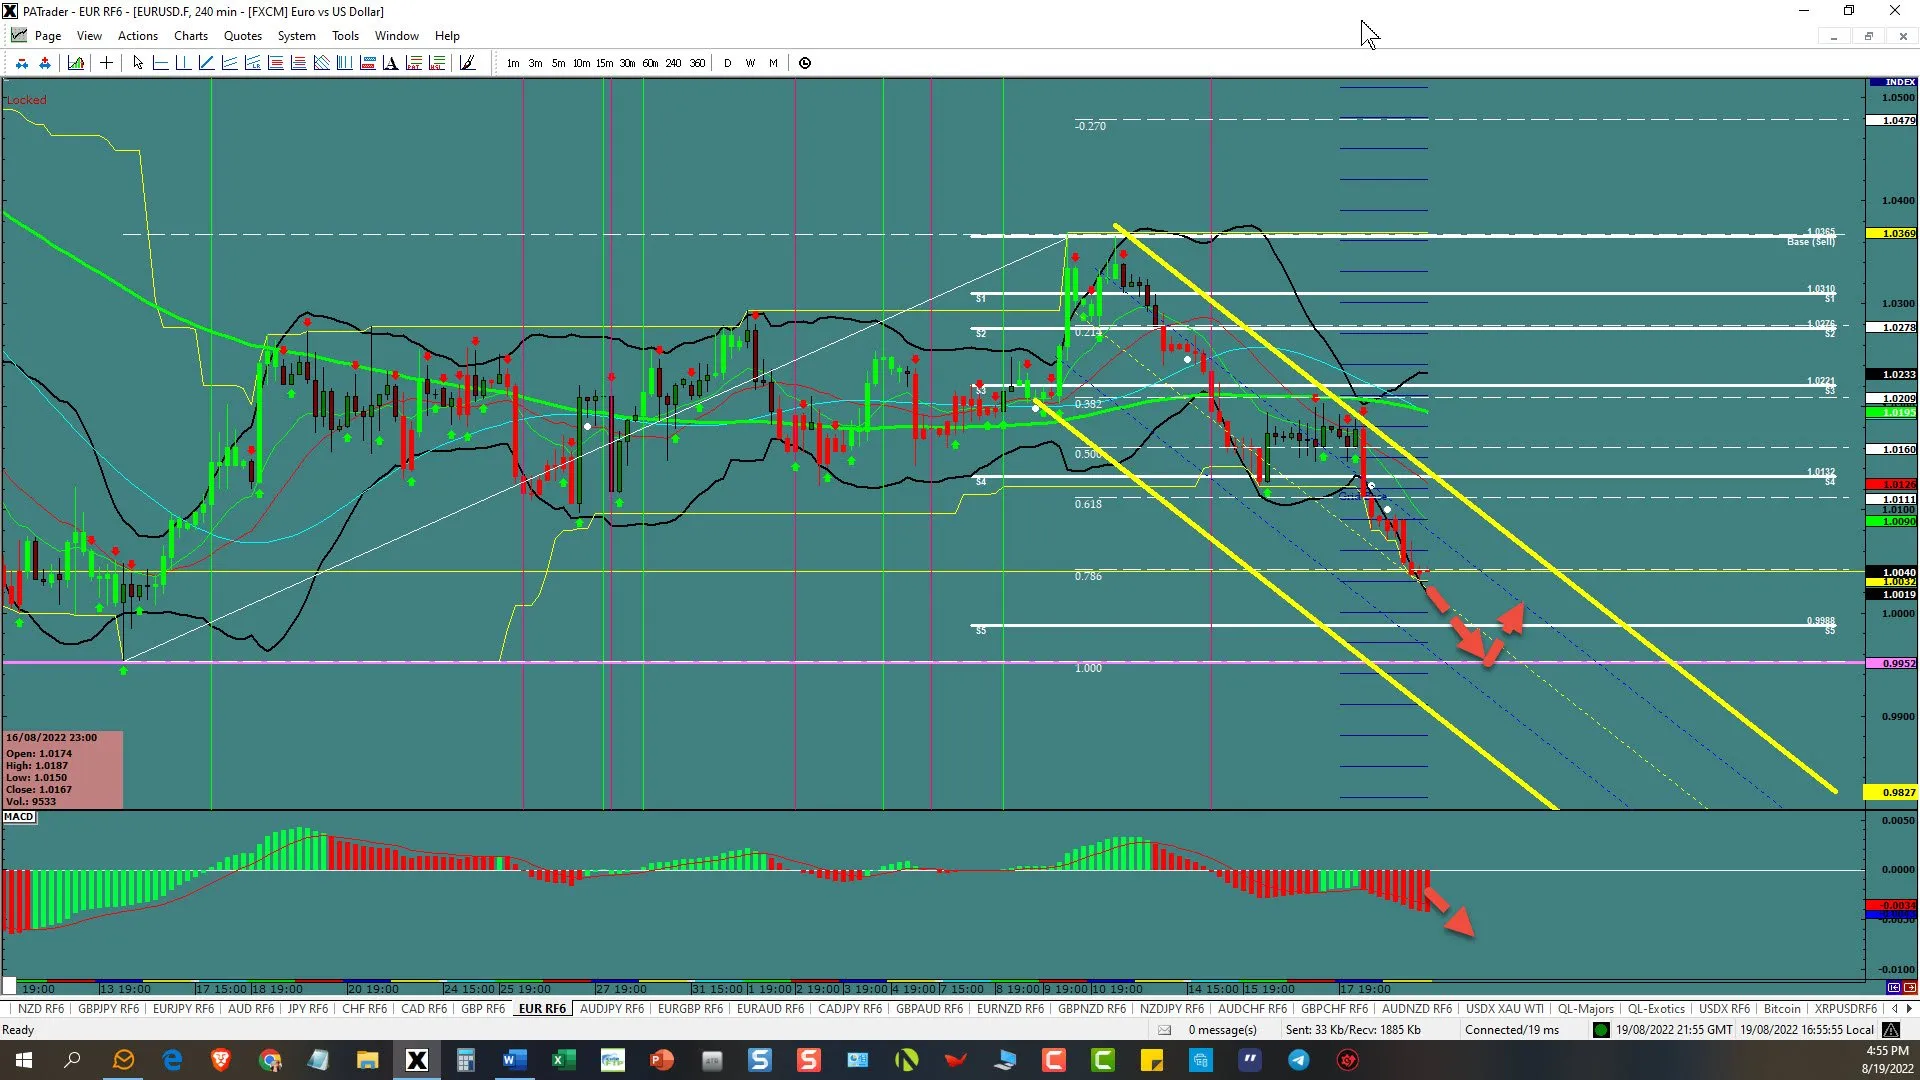
Task: Open the Tools menu
Action: [345, 36]
